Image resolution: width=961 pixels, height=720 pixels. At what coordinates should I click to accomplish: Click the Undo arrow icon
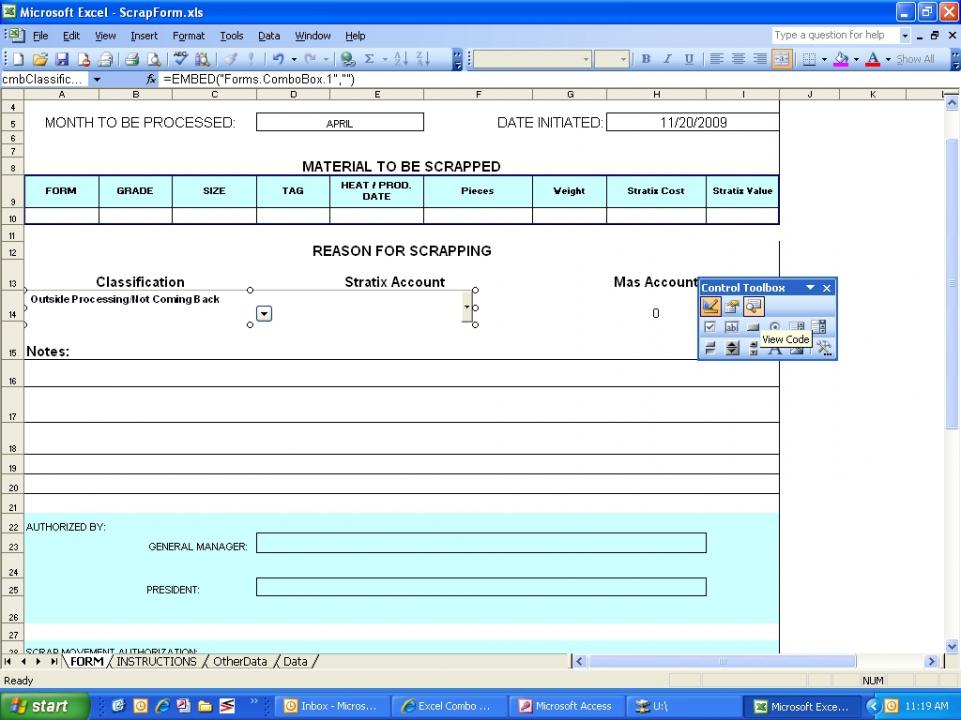coord(278,59)
